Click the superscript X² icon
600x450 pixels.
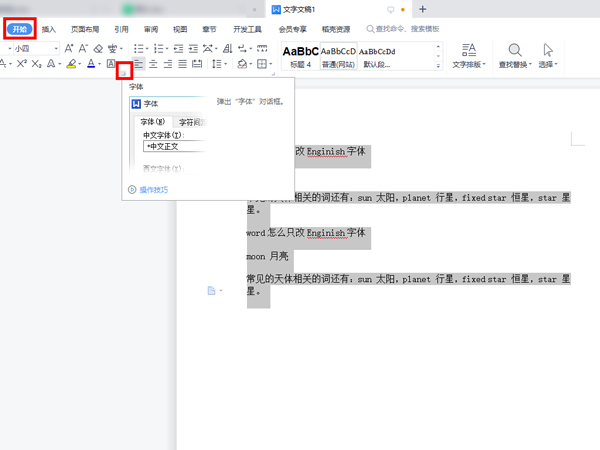pos(21,64)
